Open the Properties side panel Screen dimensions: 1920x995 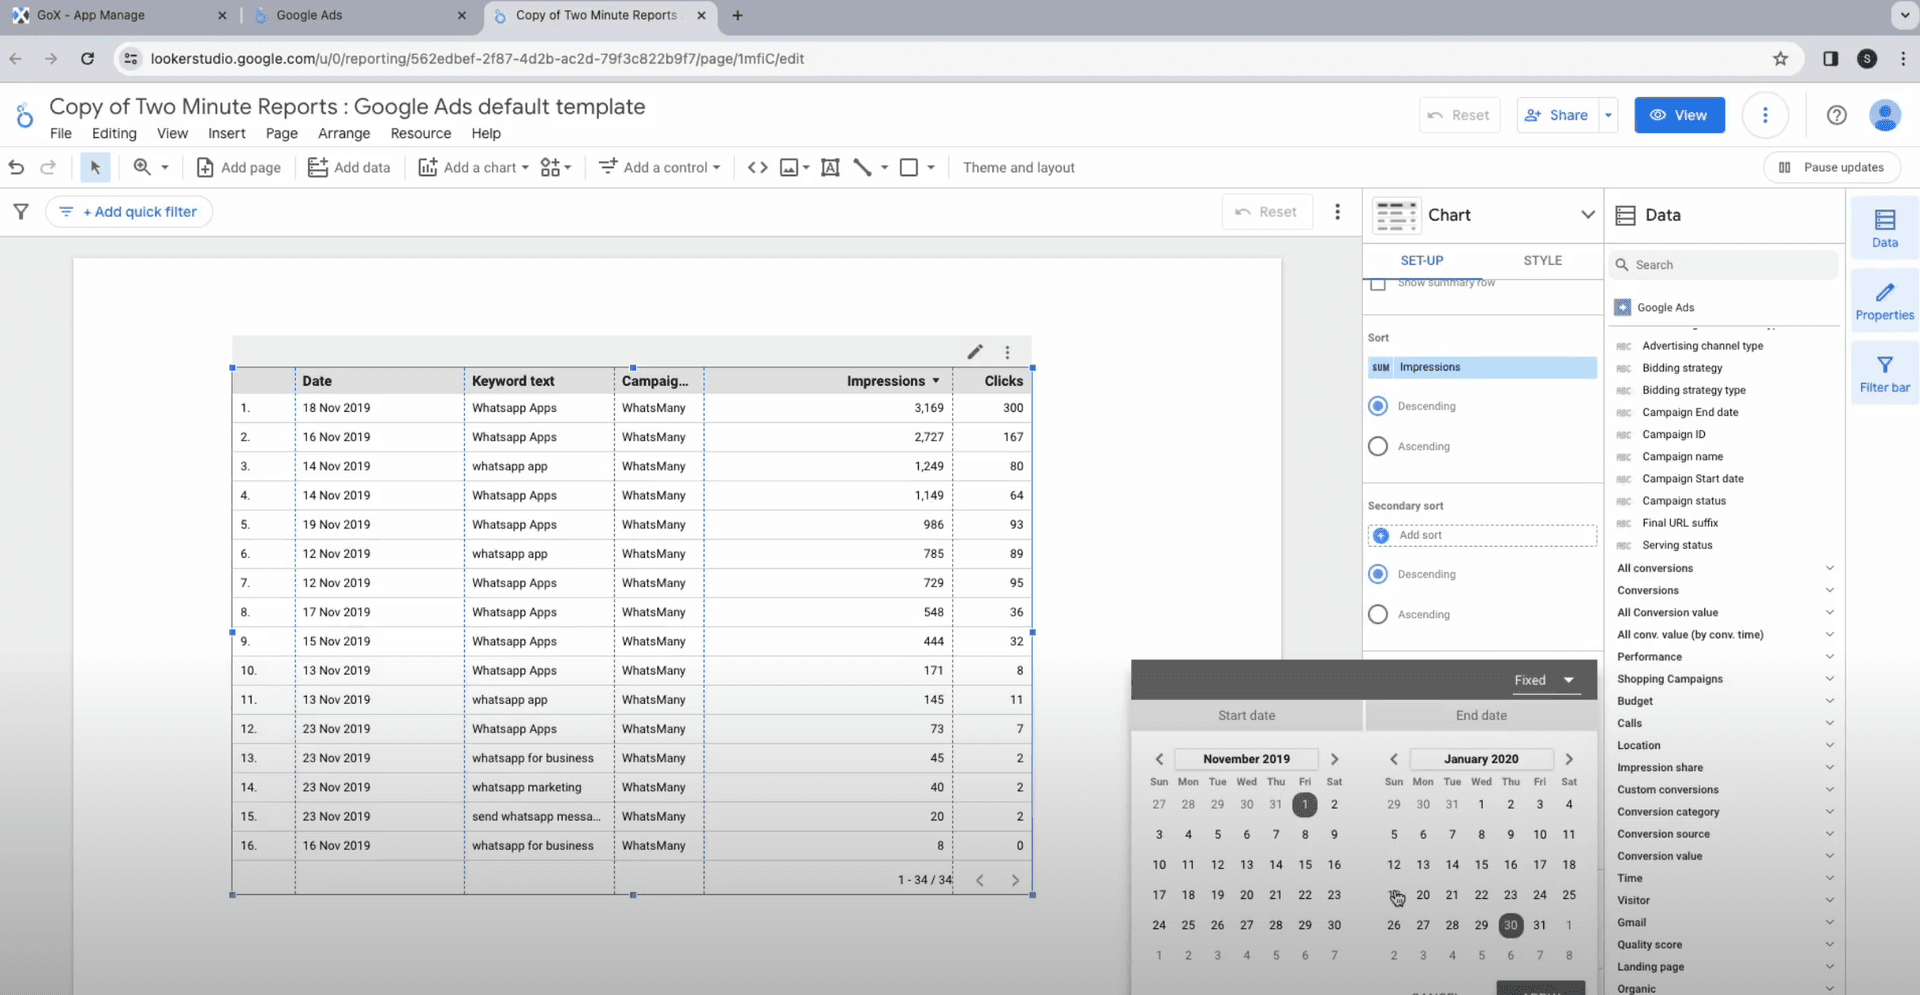click(1884, 301)
